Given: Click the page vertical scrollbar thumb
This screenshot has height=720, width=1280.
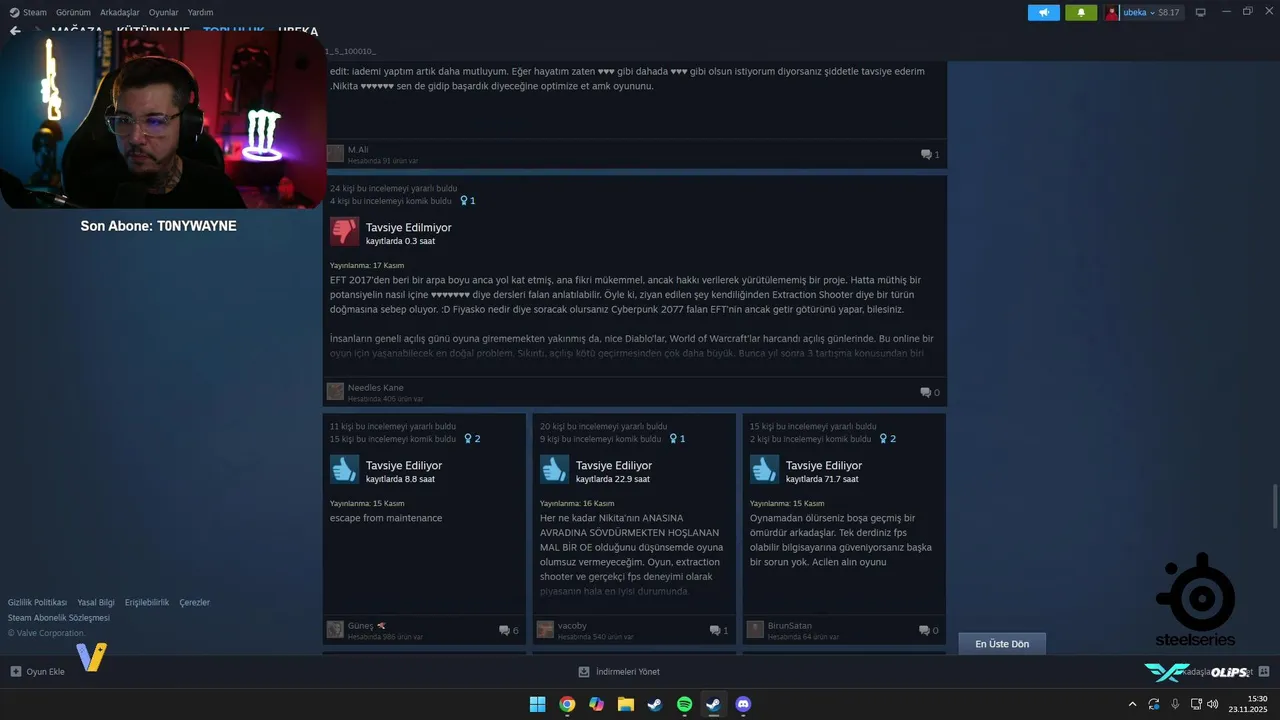Looking at the screenshot, I should pyautogui.click(x=1275, y=506).
